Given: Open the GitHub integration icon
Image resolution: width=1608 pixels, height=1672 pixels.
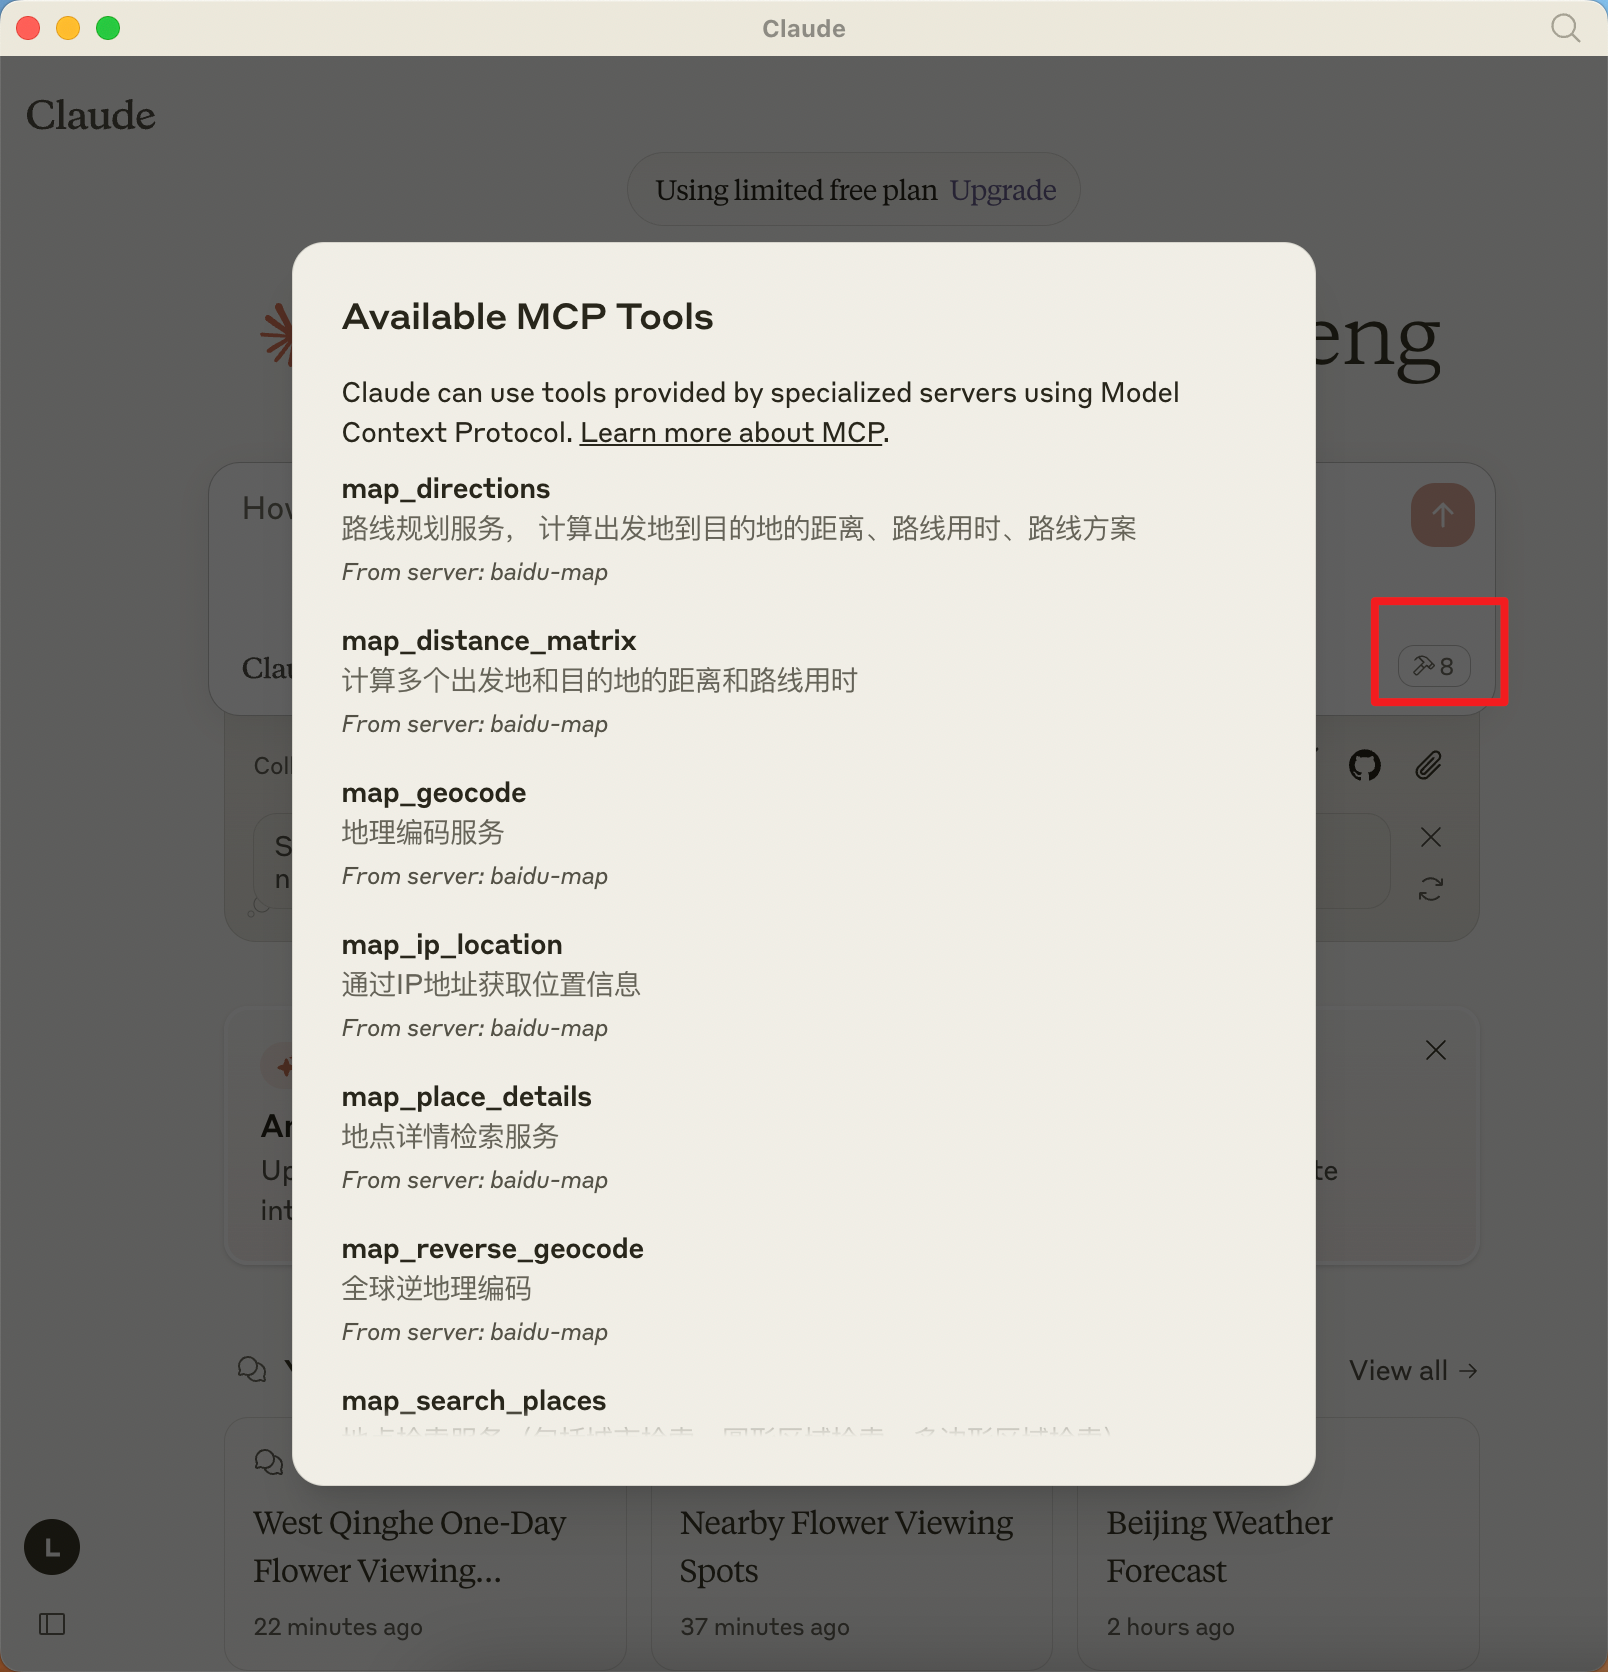Looking at the screenshot, I should [1365, 766].
